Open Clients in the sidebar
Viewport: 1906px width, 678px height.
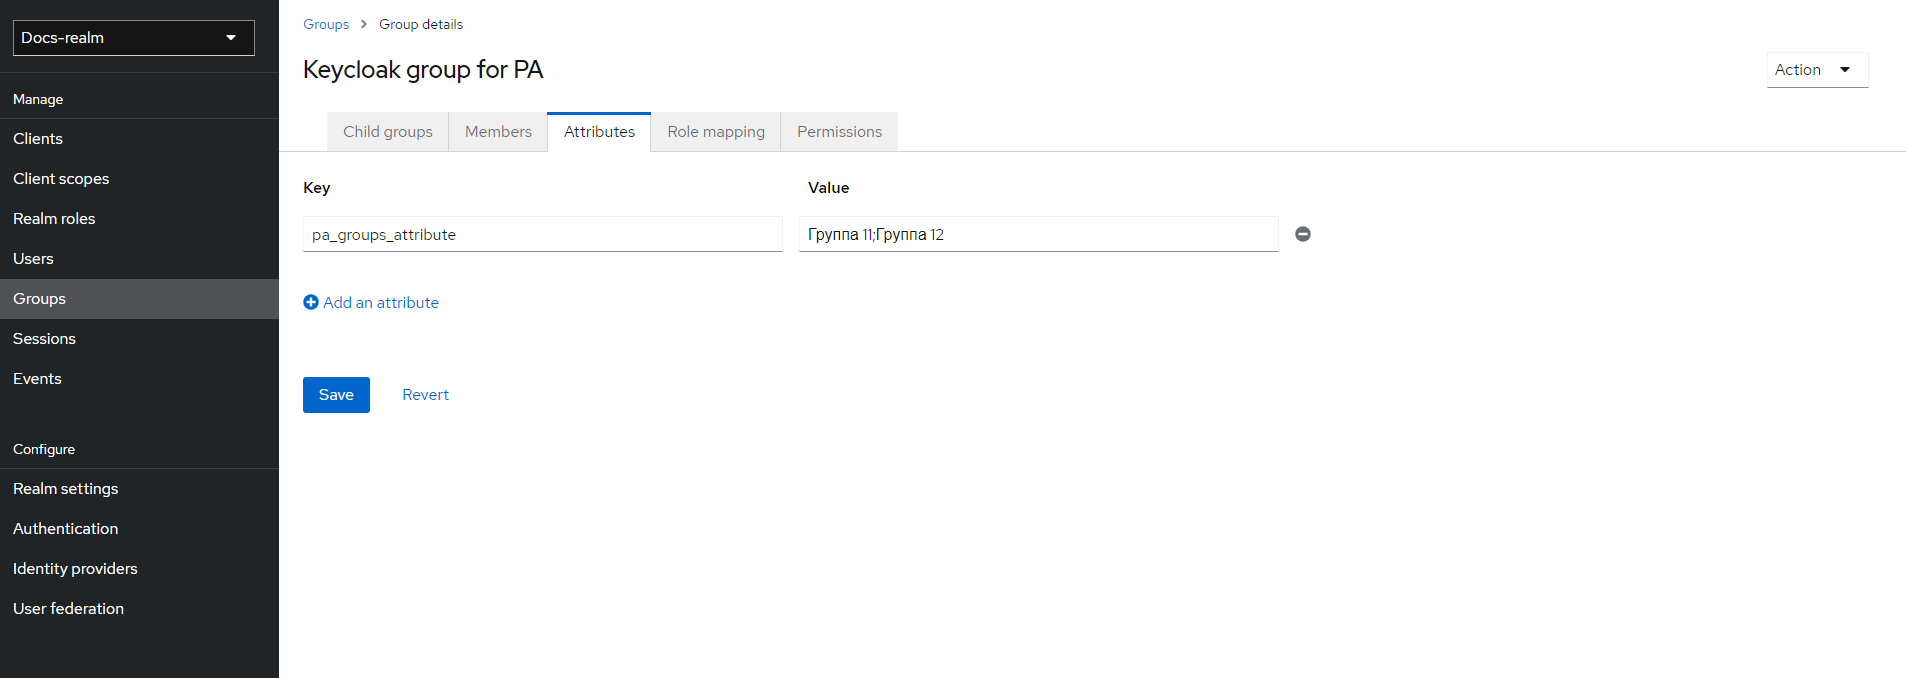[38, 139]
